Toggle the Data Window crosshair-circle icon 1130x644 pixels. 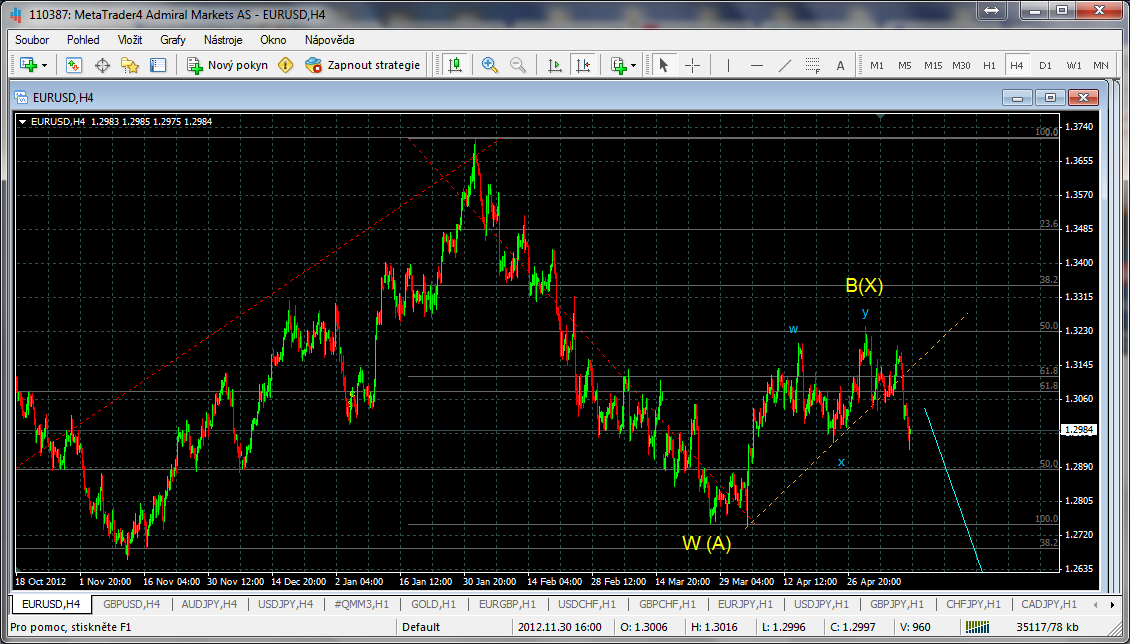click(102, 65)
